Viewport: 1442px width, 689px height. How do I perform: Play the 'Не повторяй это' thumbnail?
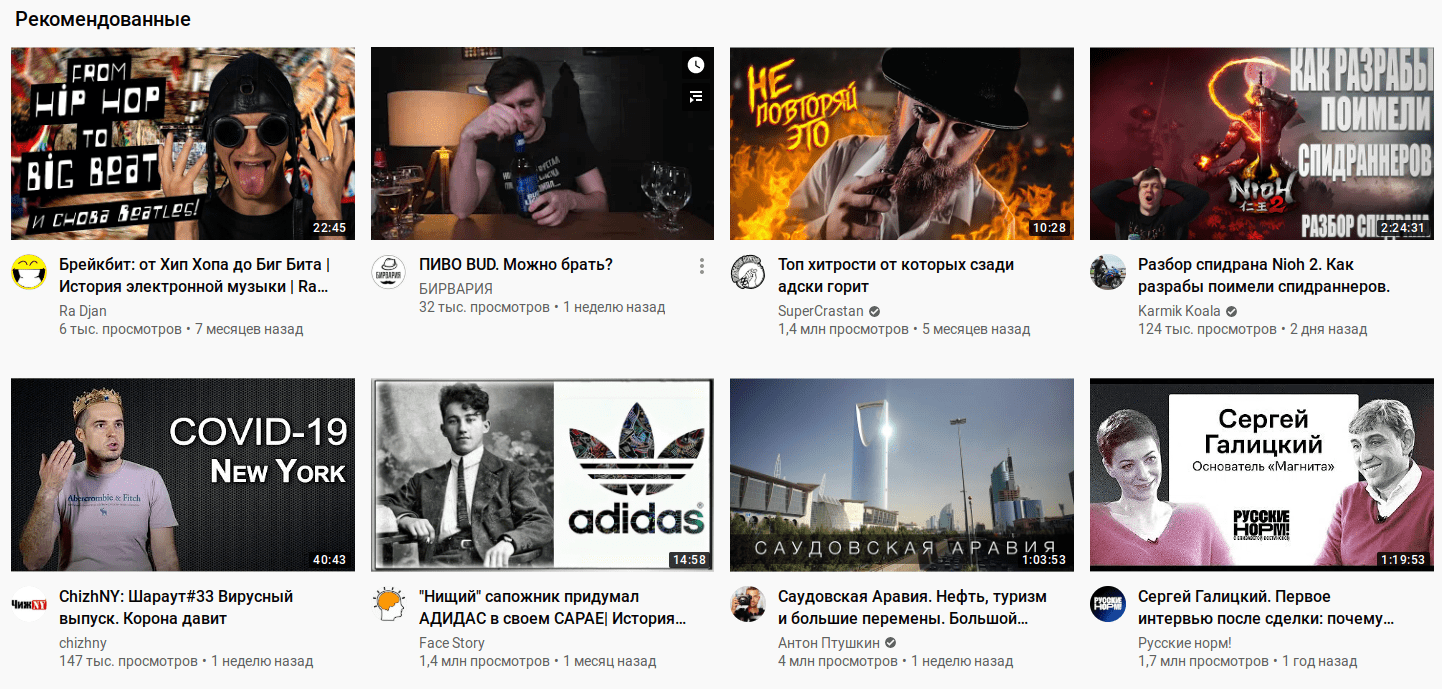902,143
